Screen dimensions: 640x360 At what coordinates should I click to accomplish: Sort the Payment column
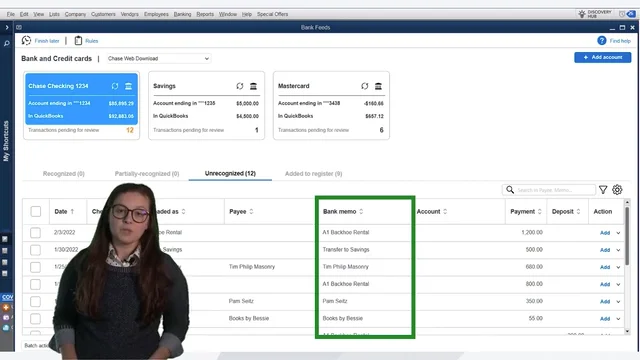[540, 211]
